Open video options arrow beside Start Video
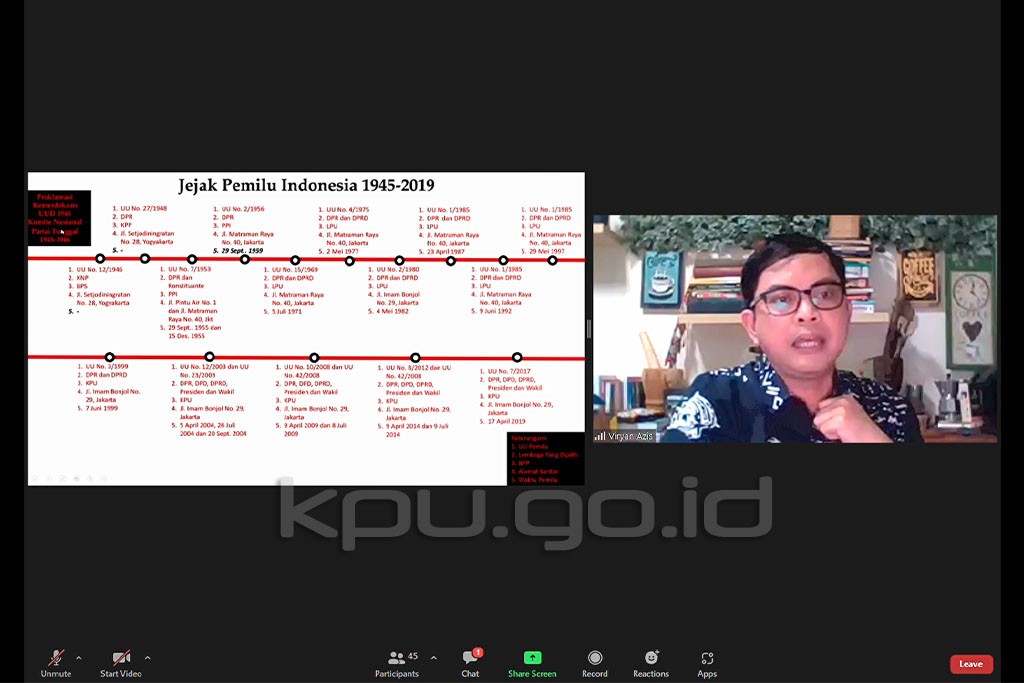 click(x=148, y=658)
